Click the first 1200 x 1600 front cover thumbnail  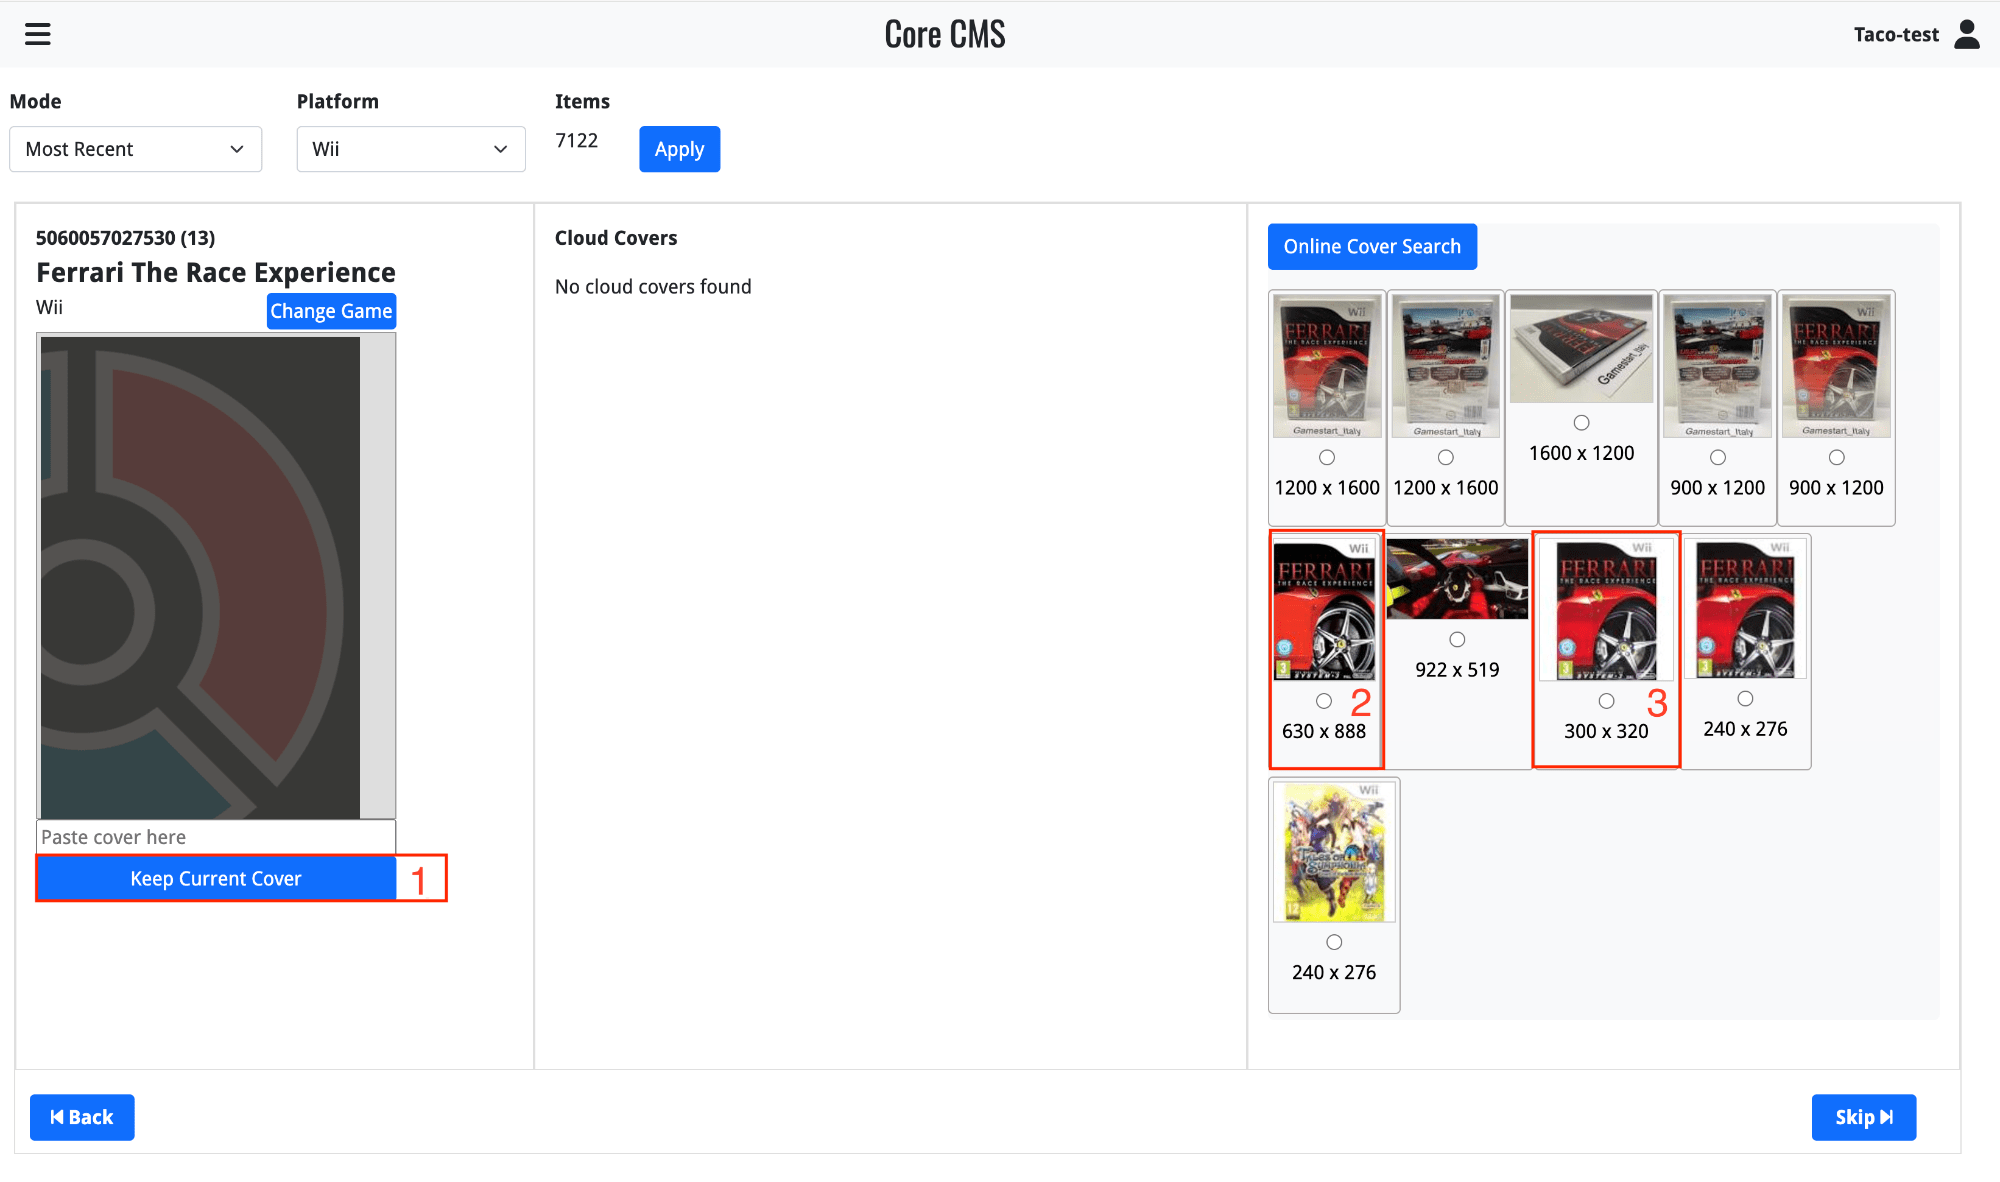point(1327,366)
